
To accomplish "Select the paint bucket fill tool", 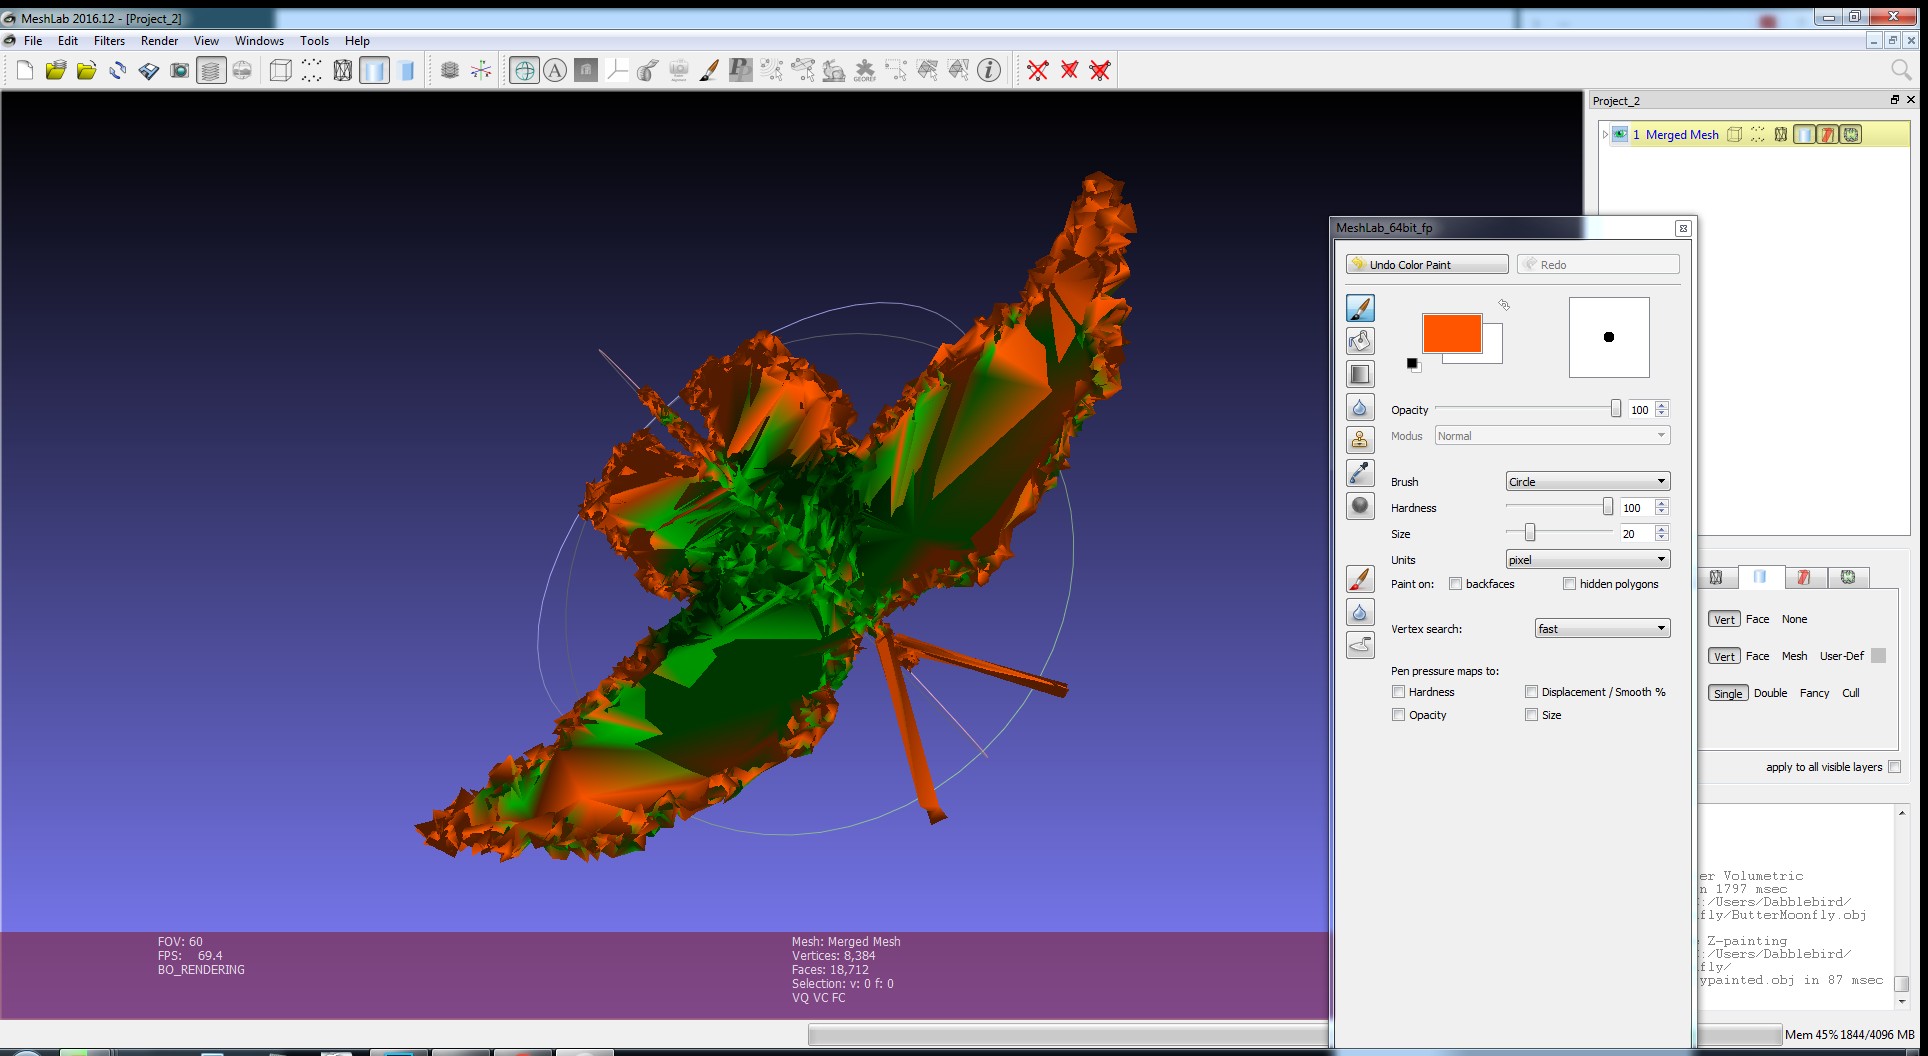I will click(x=1360, y=341).
